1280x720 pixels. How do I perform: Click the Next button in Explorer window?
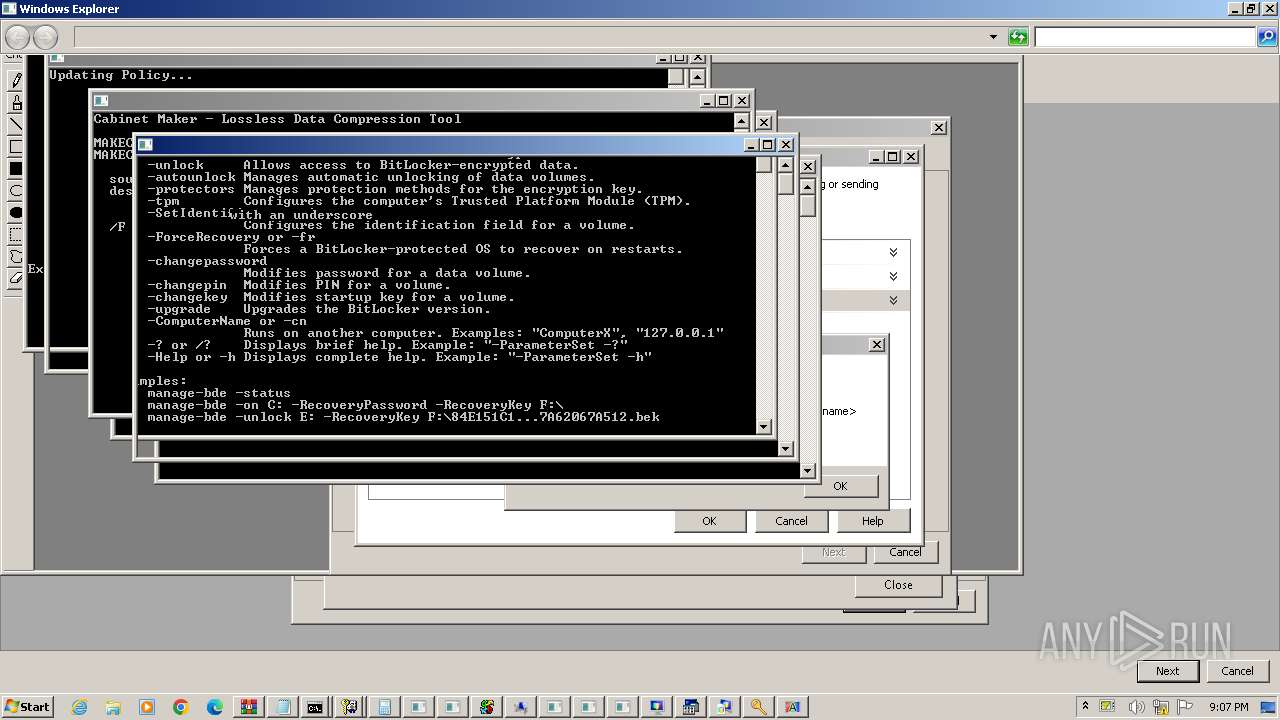pyautogui.click(x=1167, y=671)
